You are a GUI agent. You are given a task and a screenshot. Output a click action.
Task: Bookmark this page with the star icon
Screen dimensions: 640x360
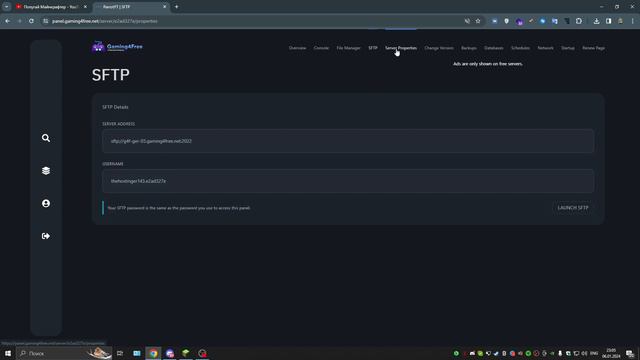click(478, 21)
